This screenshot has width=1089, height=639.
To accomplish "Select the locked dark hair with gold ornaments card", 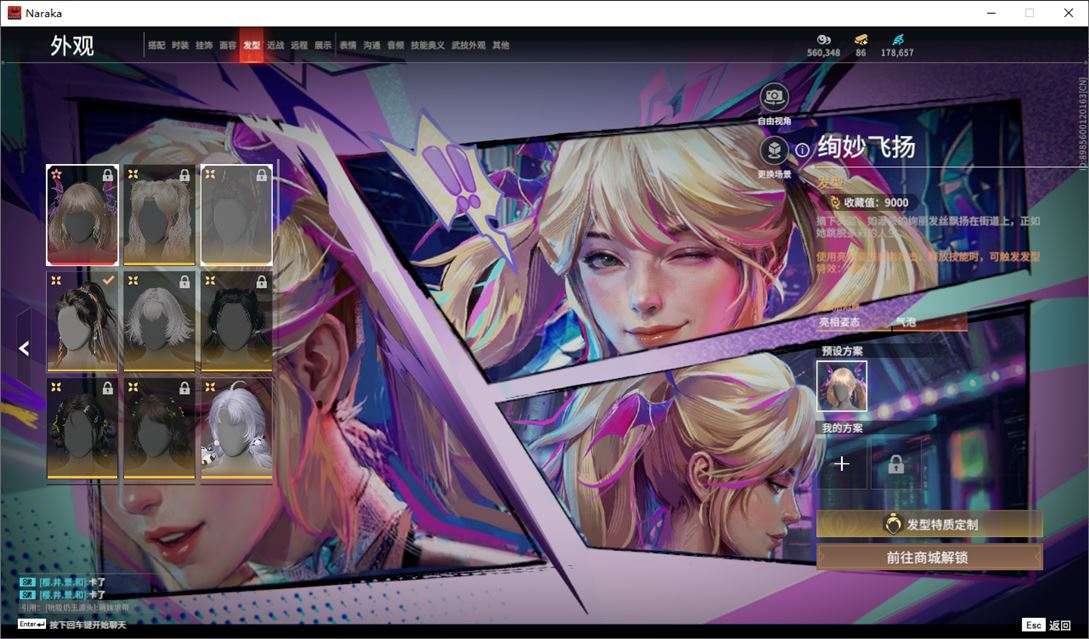I will (82, 428).
